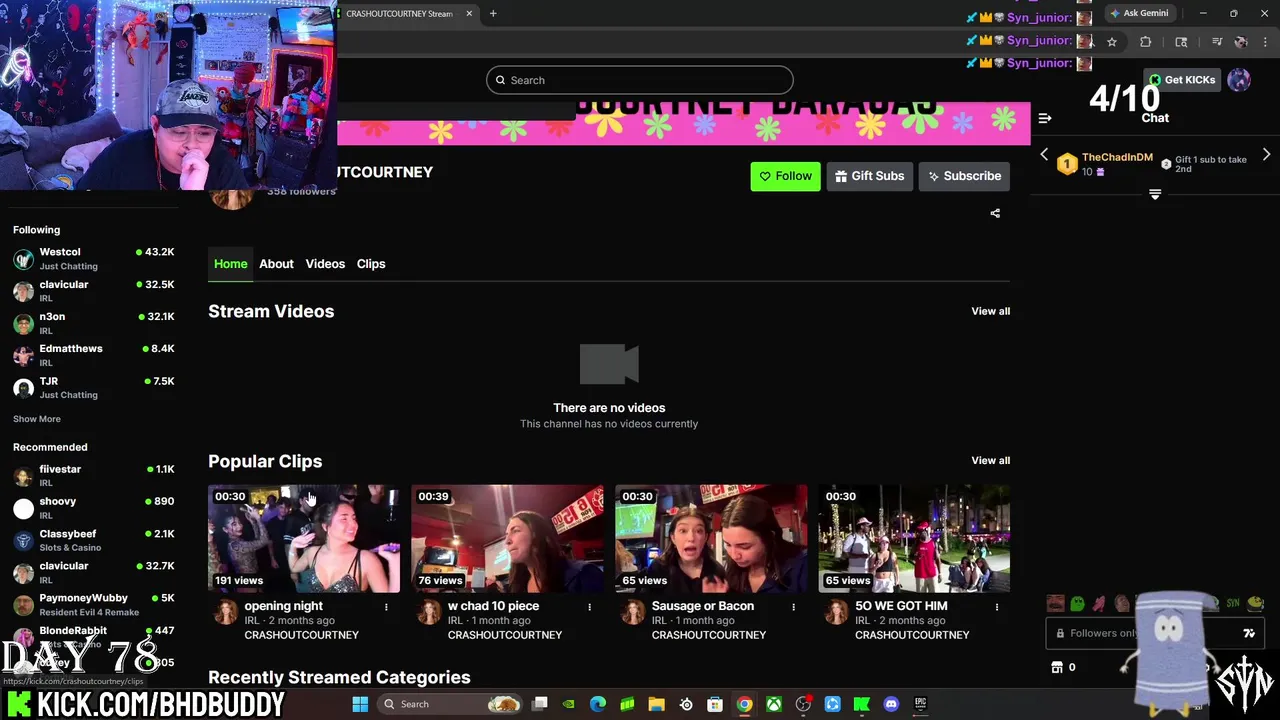Play the 'SO WE GOT HIM' clip thumbnail
The image size is (1280, 720).
(914, 539)
